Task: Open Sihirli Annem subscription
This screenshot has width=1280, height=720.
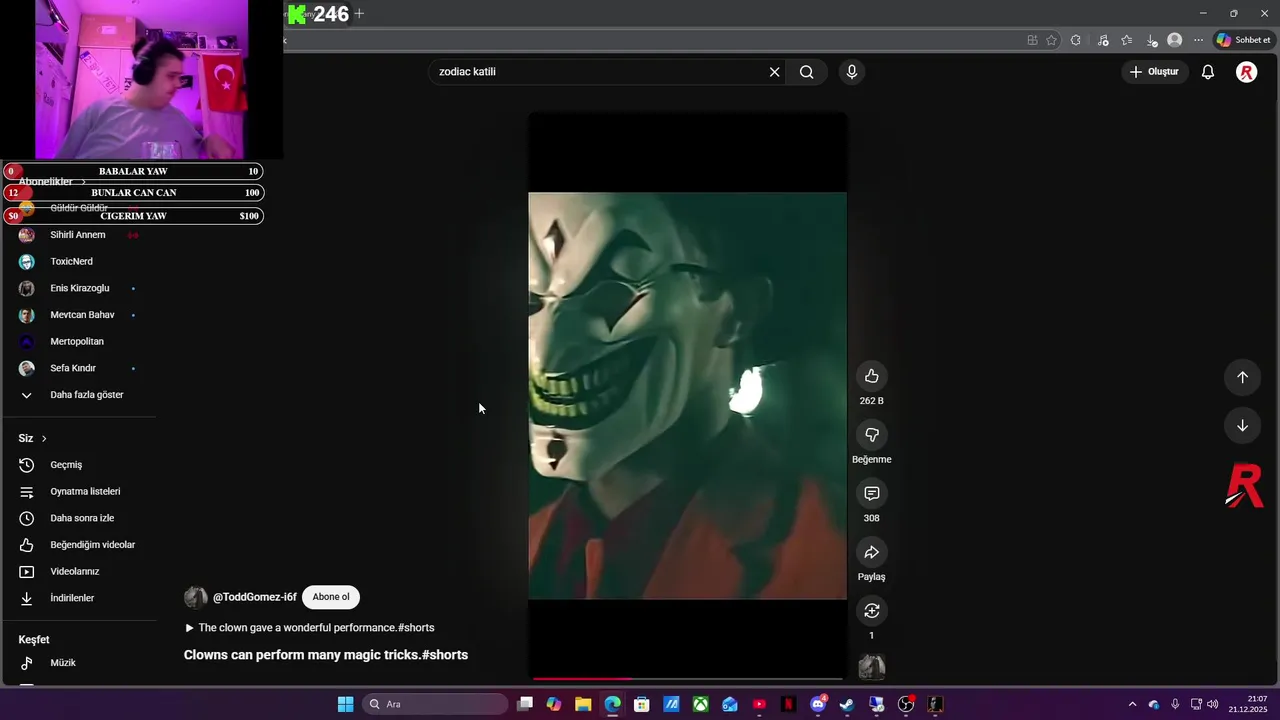Action: click(x=78, y=235)
